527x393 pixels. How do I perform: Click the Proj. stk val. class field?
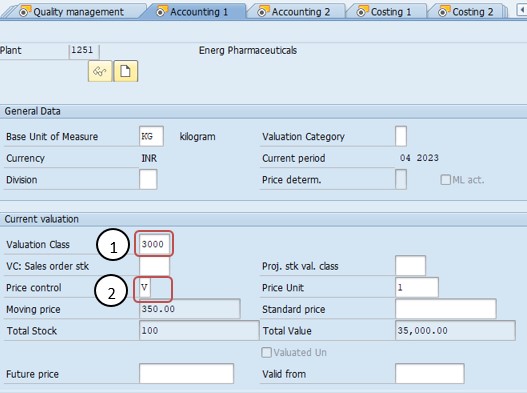coord(410,266)
